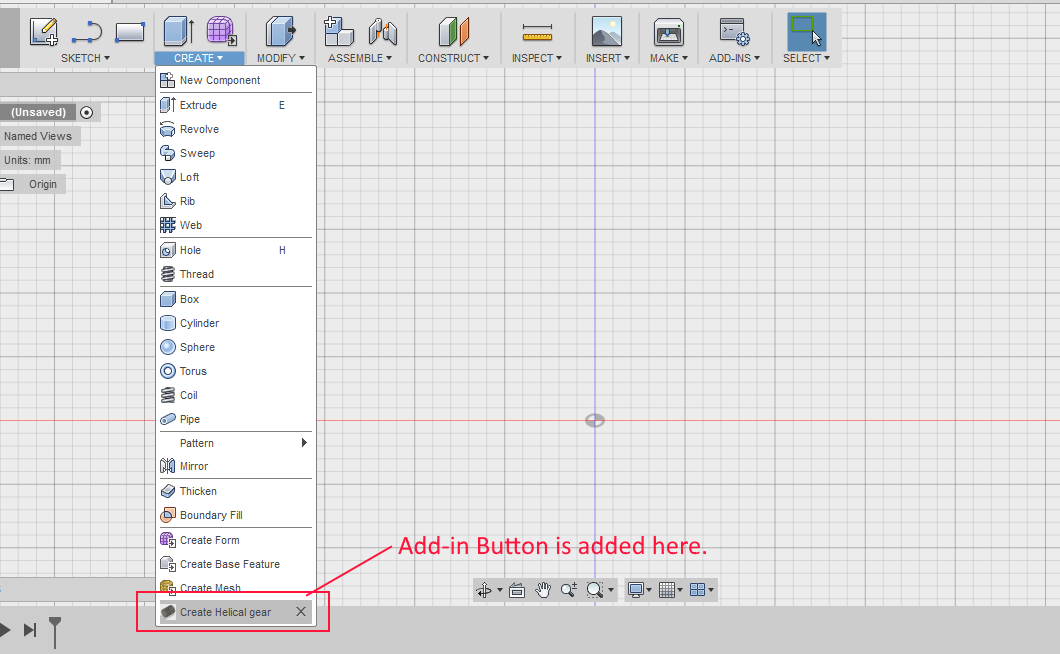Open the SELECT dropdown

pos(806,58)
